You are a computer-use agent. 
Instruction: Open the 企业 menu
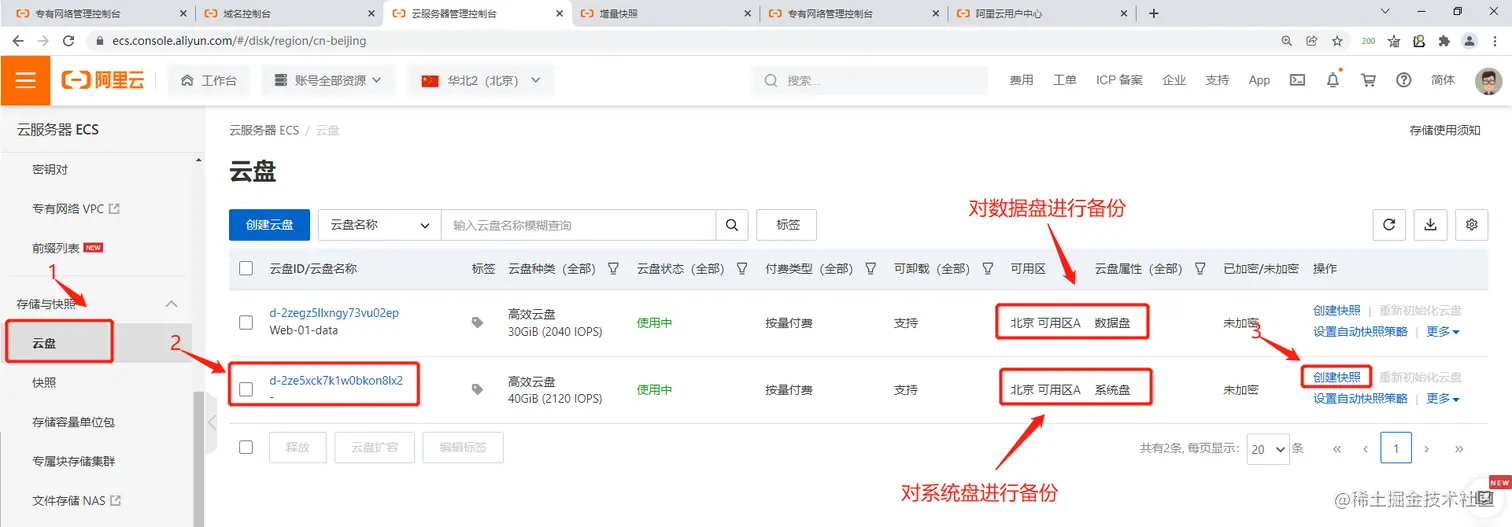pos(1174,80)
